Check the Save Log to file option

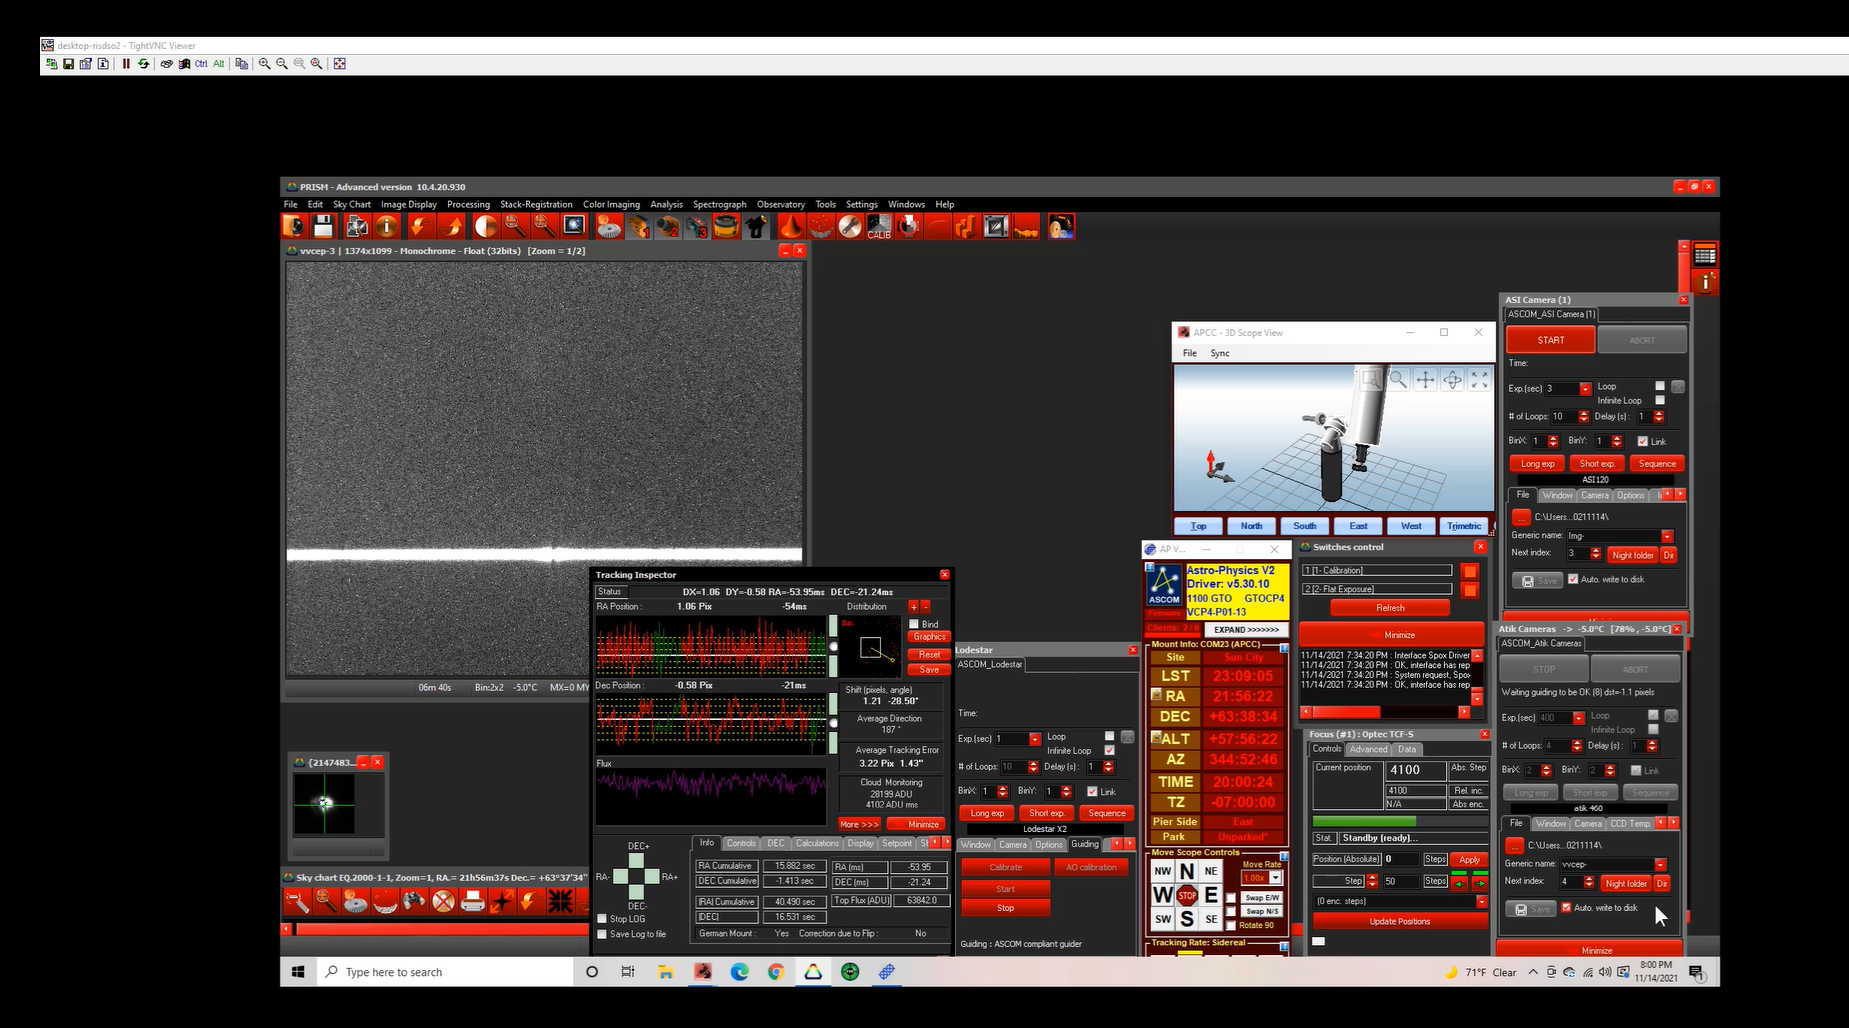pyautogui.click(x=602, y=934)
